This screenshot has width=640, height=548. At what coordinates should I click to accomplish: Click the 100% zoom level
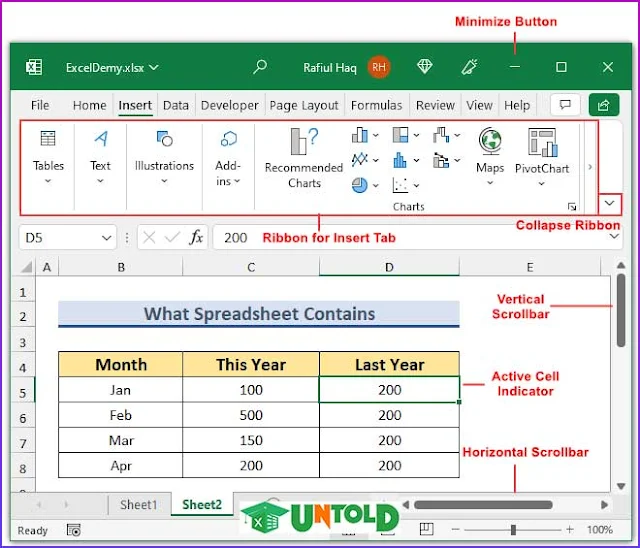click(x=600, y=530)
